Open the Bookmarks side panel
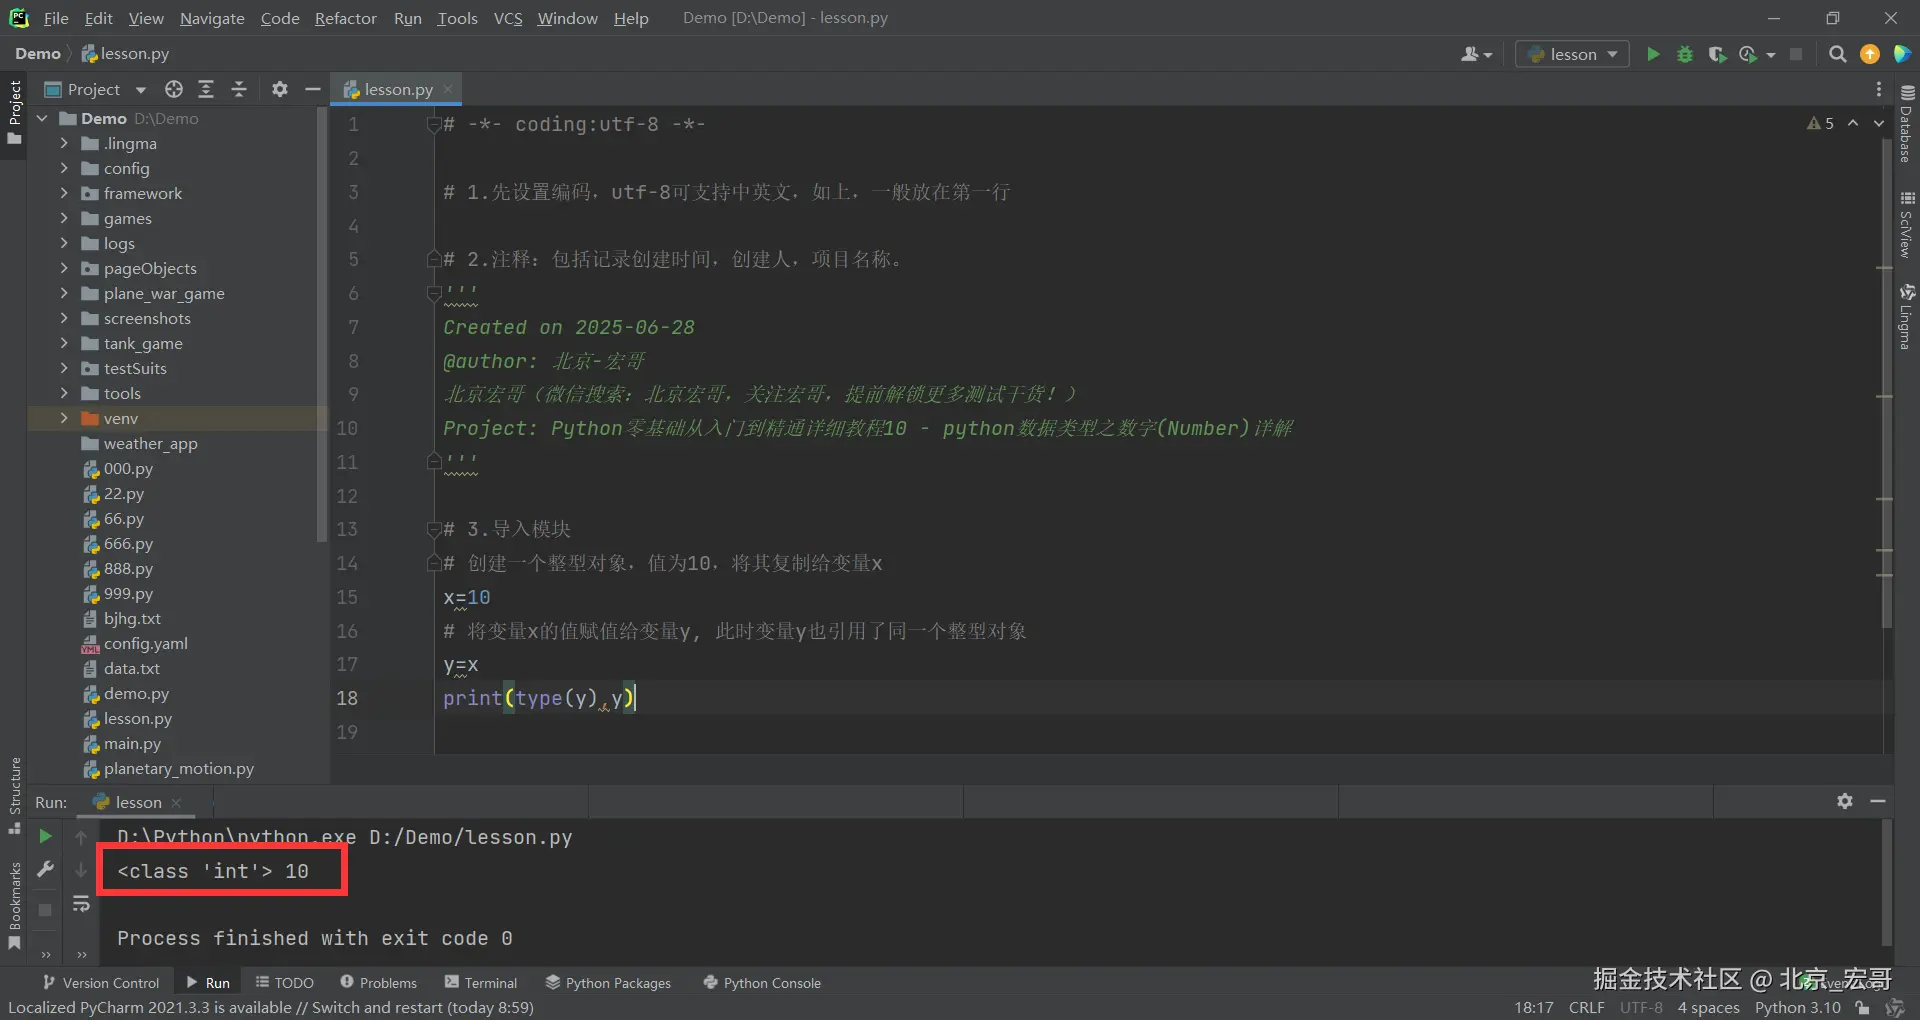This screenshot has width=1920, height=1020. (14, 907)
